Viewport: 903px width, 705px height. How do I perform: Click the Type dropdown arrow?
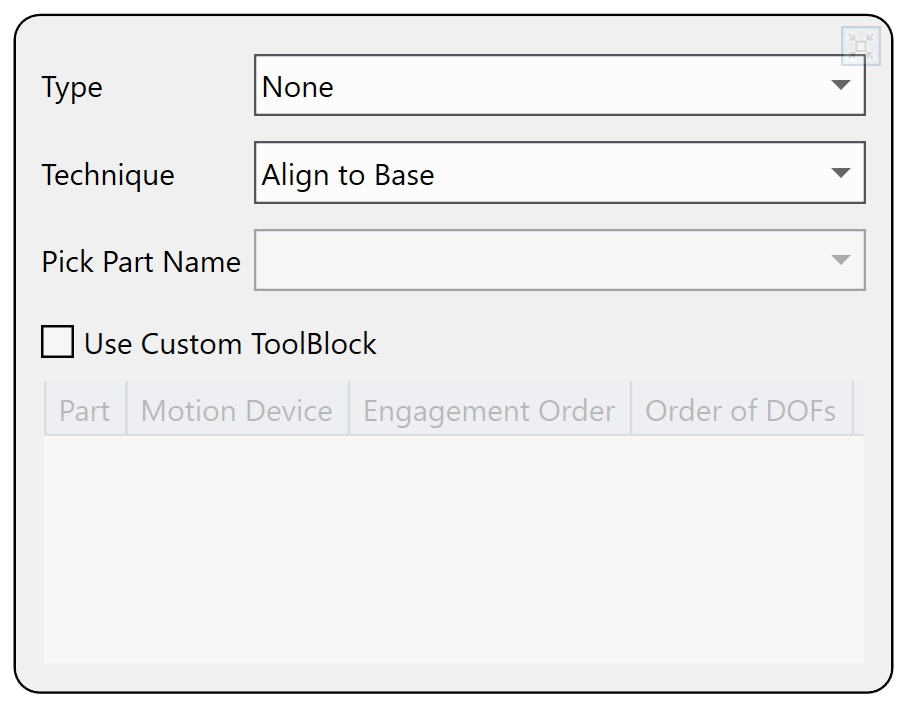841,86
